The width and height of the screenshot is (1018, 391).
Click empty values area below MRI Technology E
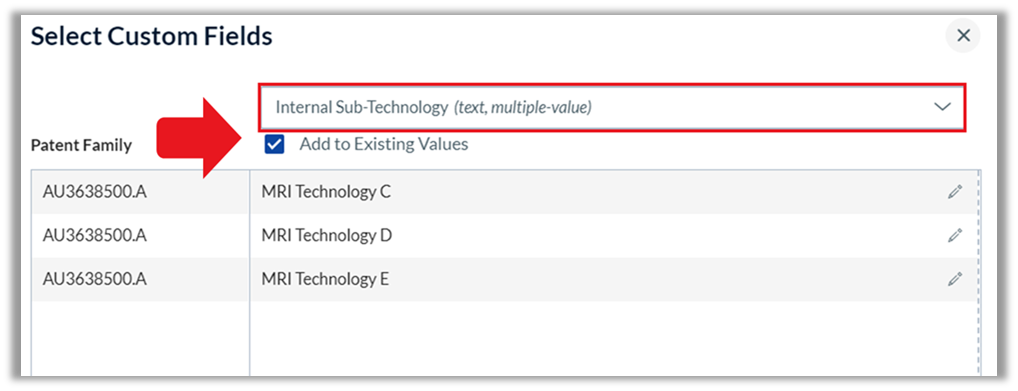click(614, 338)
